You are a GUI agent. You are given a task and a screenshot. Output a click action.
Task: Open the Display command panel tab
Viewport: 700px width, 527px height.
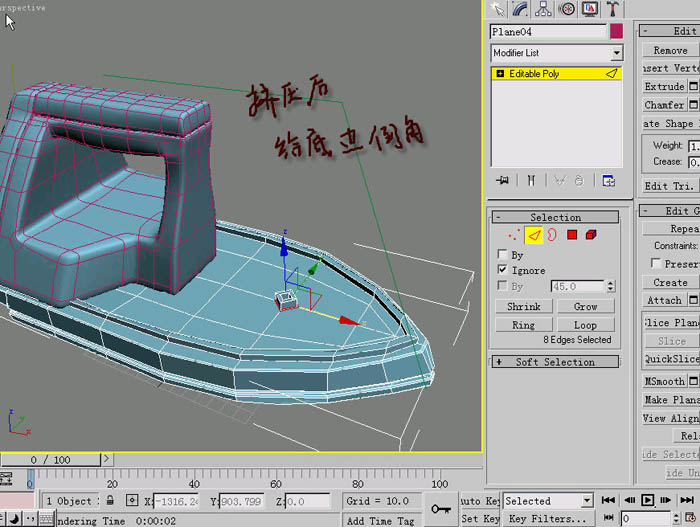590,9
